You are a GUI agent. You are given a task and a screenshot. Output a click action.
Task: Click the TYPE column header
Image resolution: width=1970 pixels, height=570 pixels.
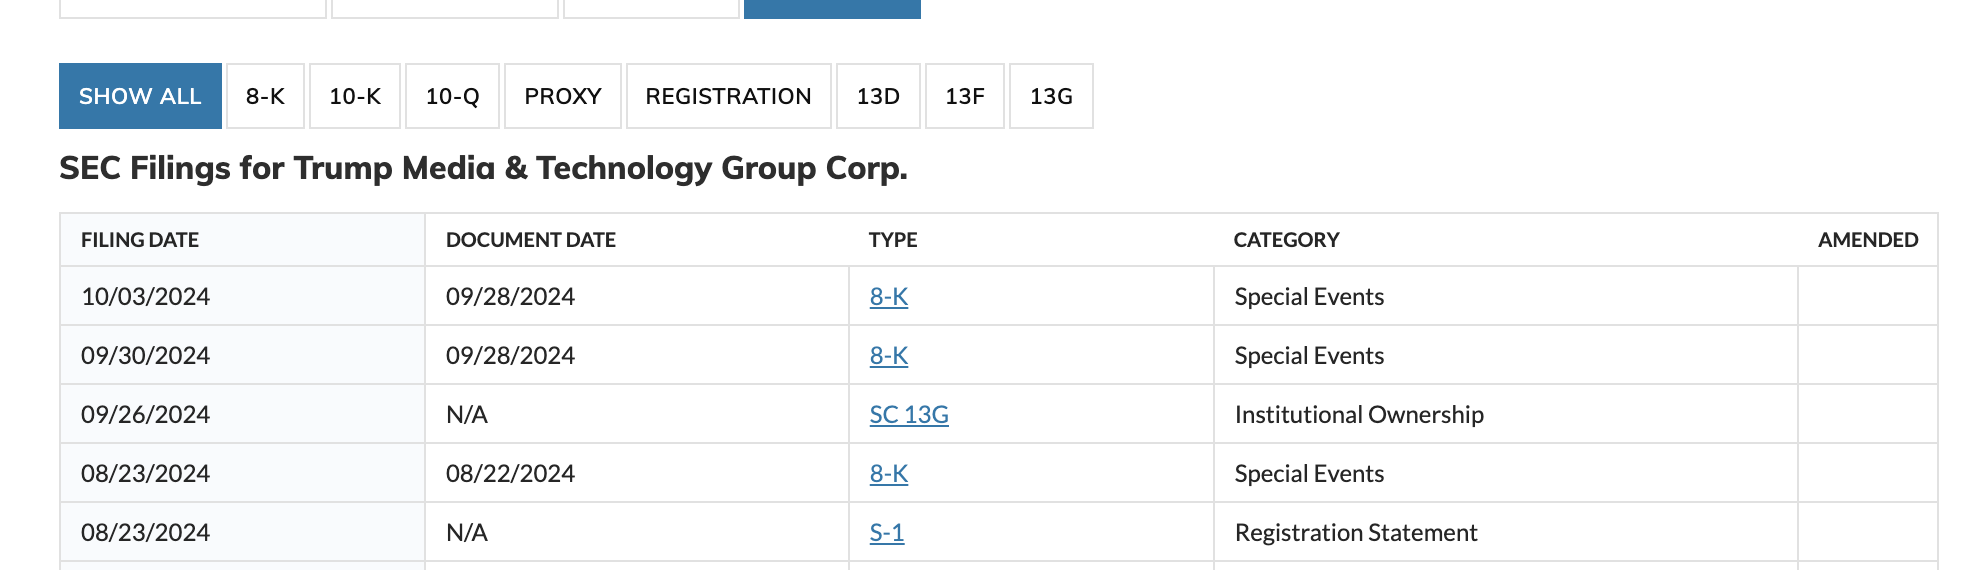tap(893, 240)
